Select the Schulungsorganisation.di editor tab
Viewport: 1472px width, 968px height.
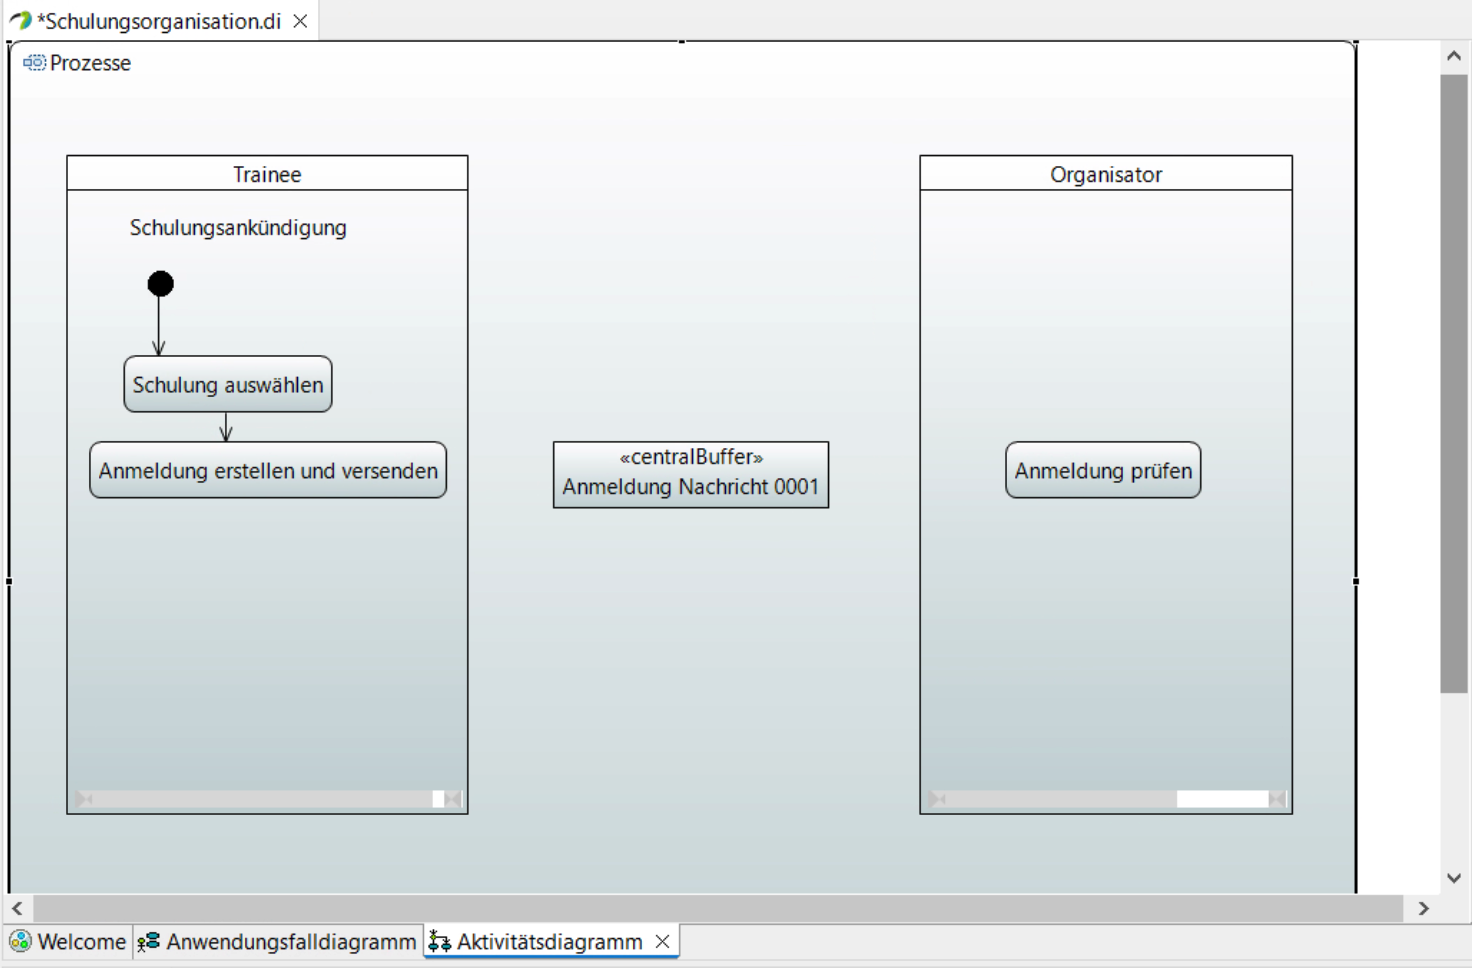(x=160, y=21)
